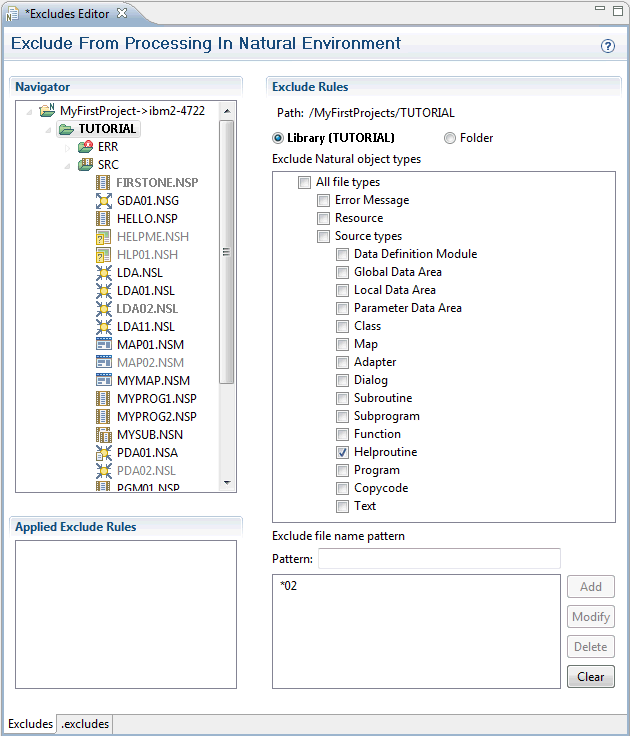Click the Pattern text input field

pos(438,559)
